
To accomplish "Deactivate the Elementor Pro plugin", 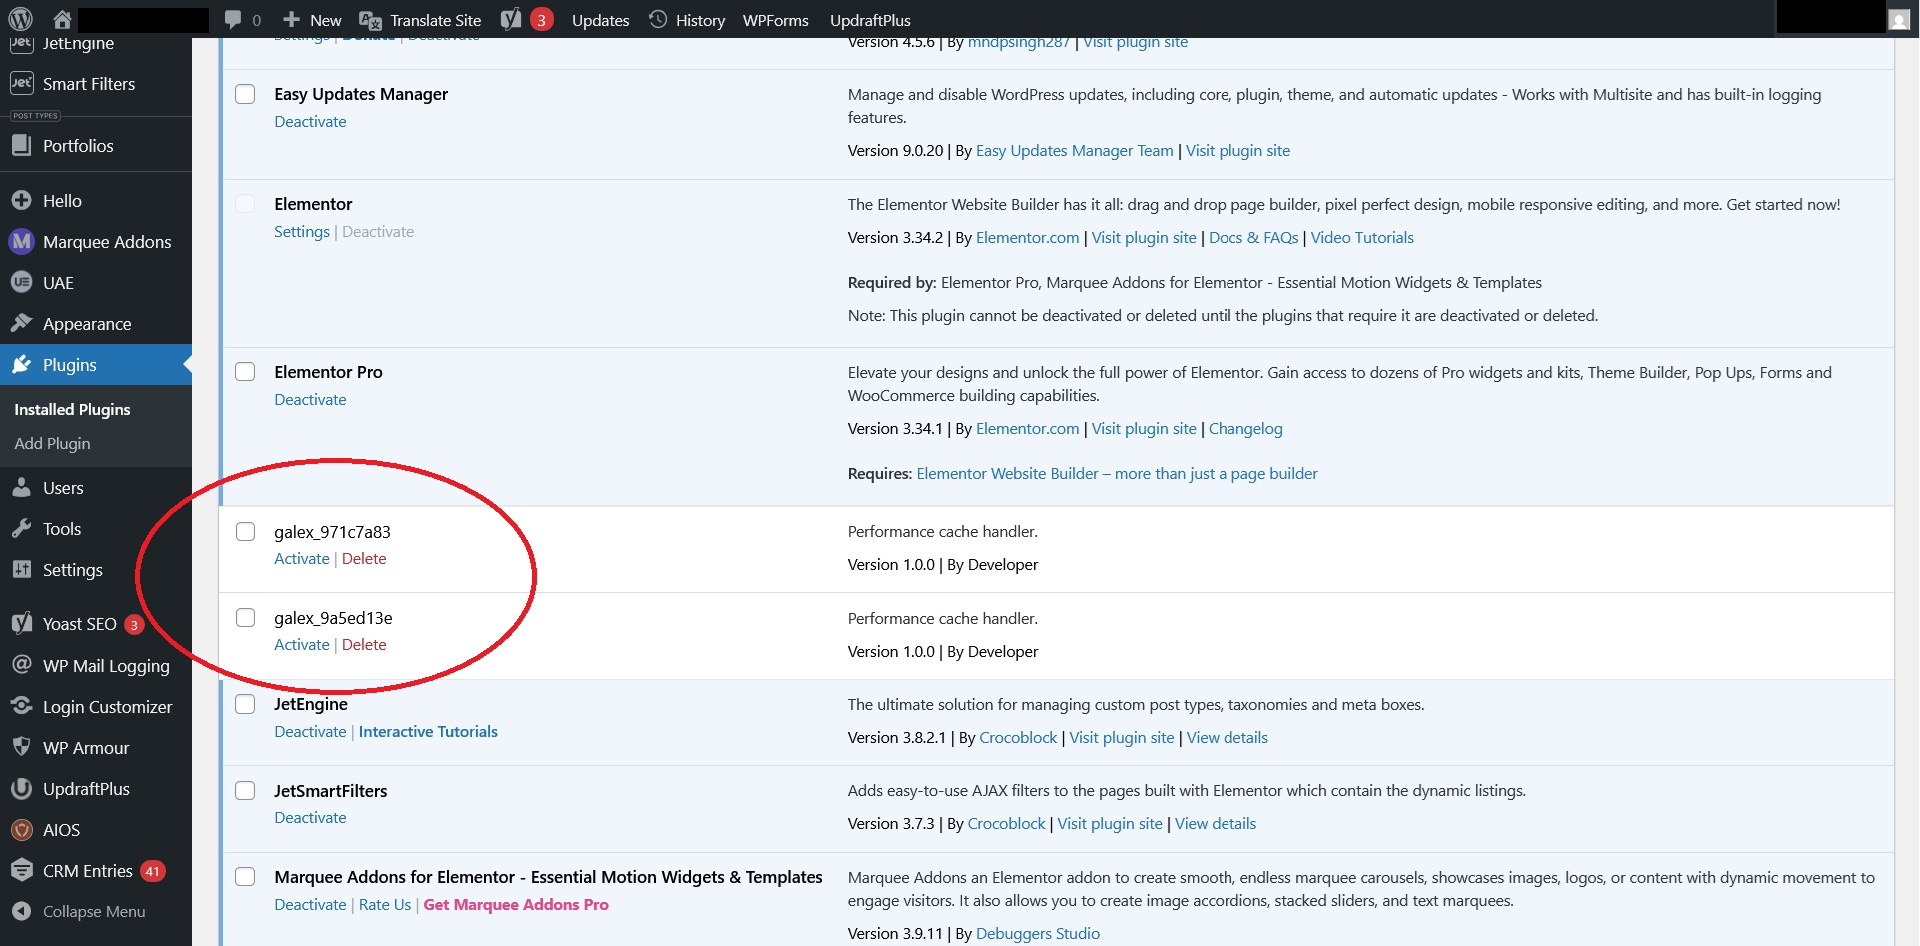I will click(310, 400).
